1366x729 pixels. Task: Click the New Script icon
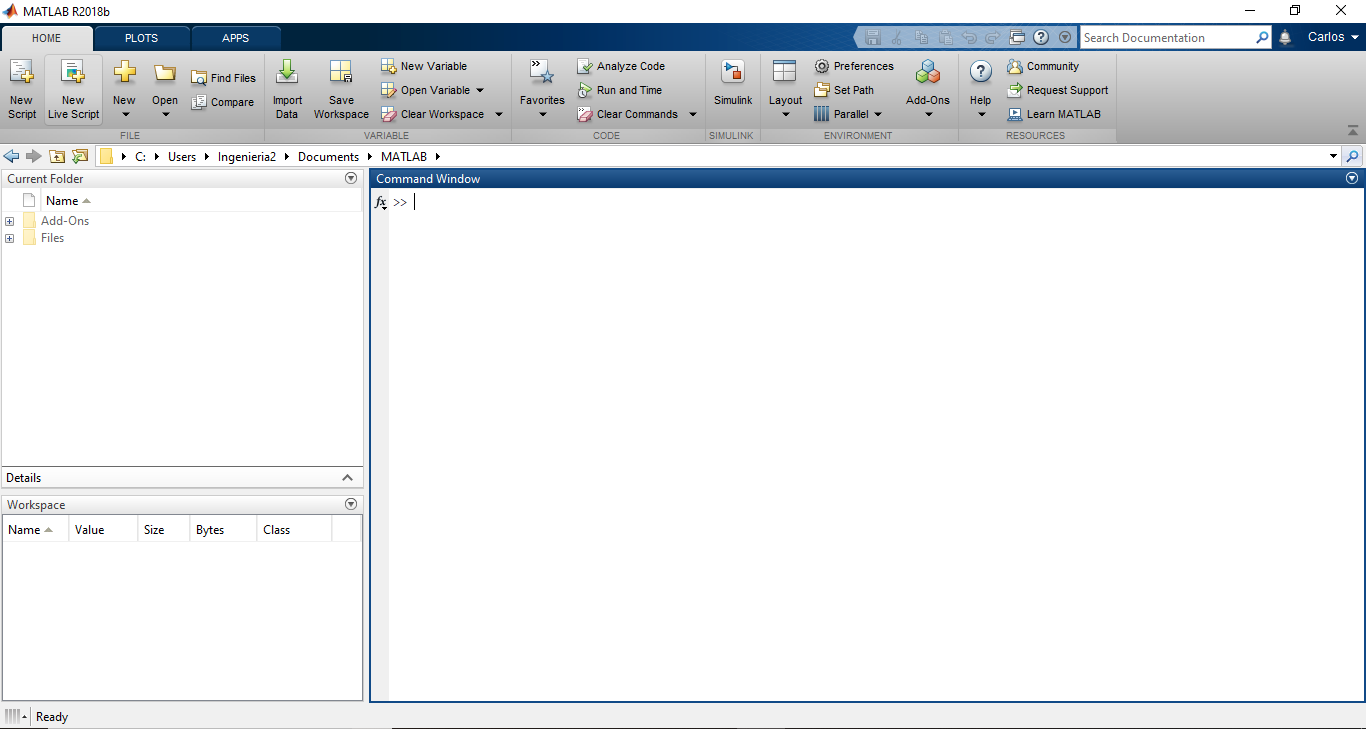click(x=21, y=72)
